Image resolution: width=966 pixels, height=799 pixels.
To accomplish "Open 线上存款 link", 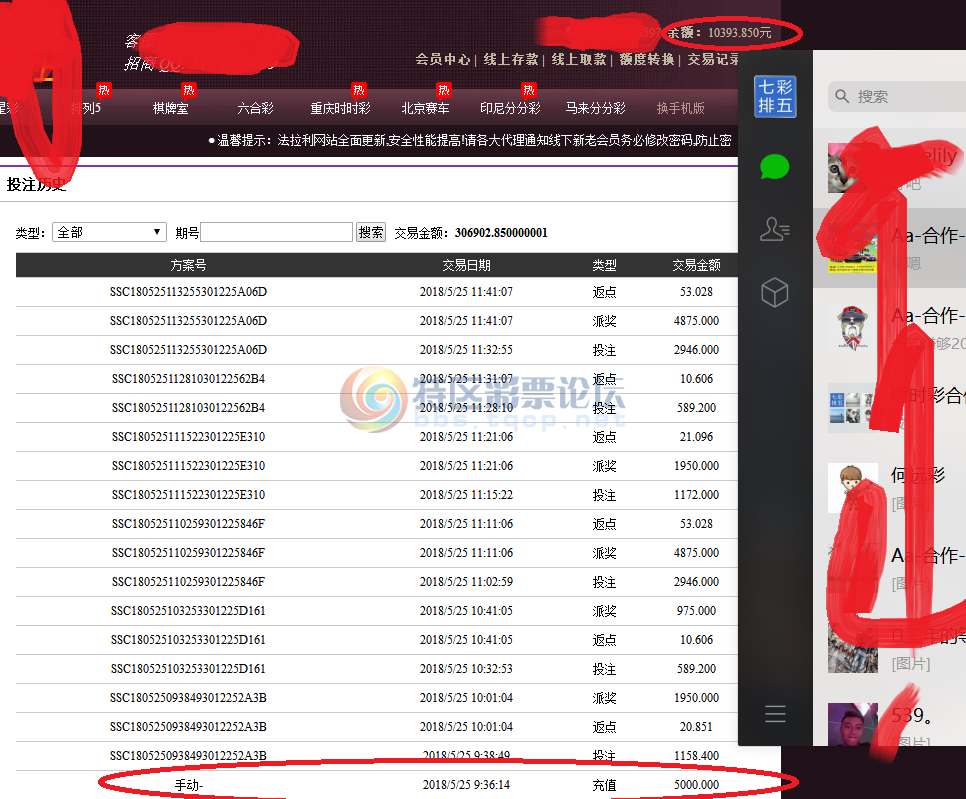I will pos(511,59).
